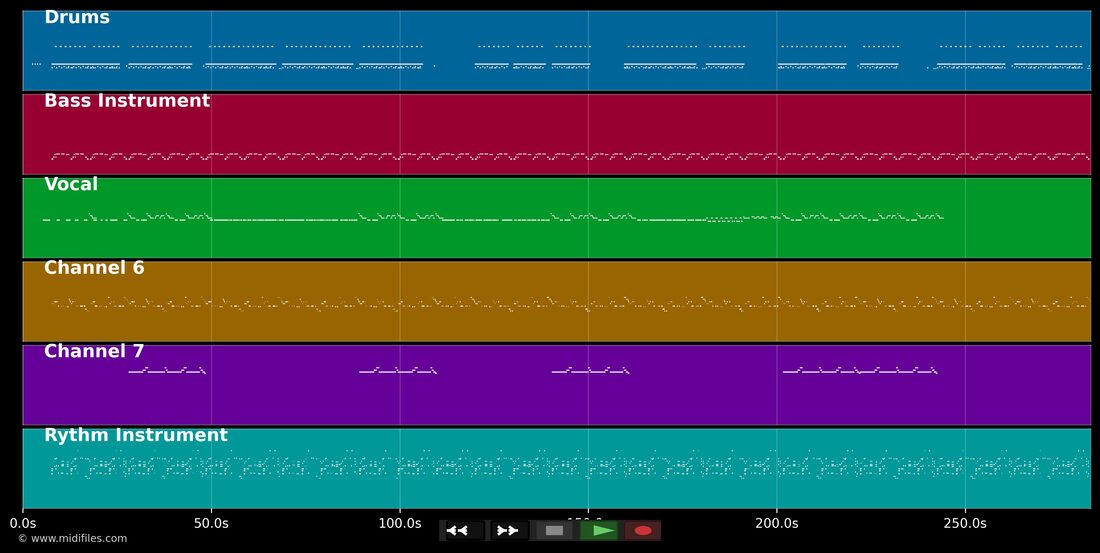Stop playback with the square stop button

[554, 531]
